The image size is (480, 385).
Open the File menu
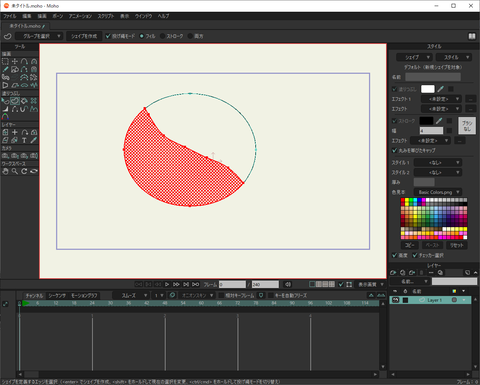(10, 16)
